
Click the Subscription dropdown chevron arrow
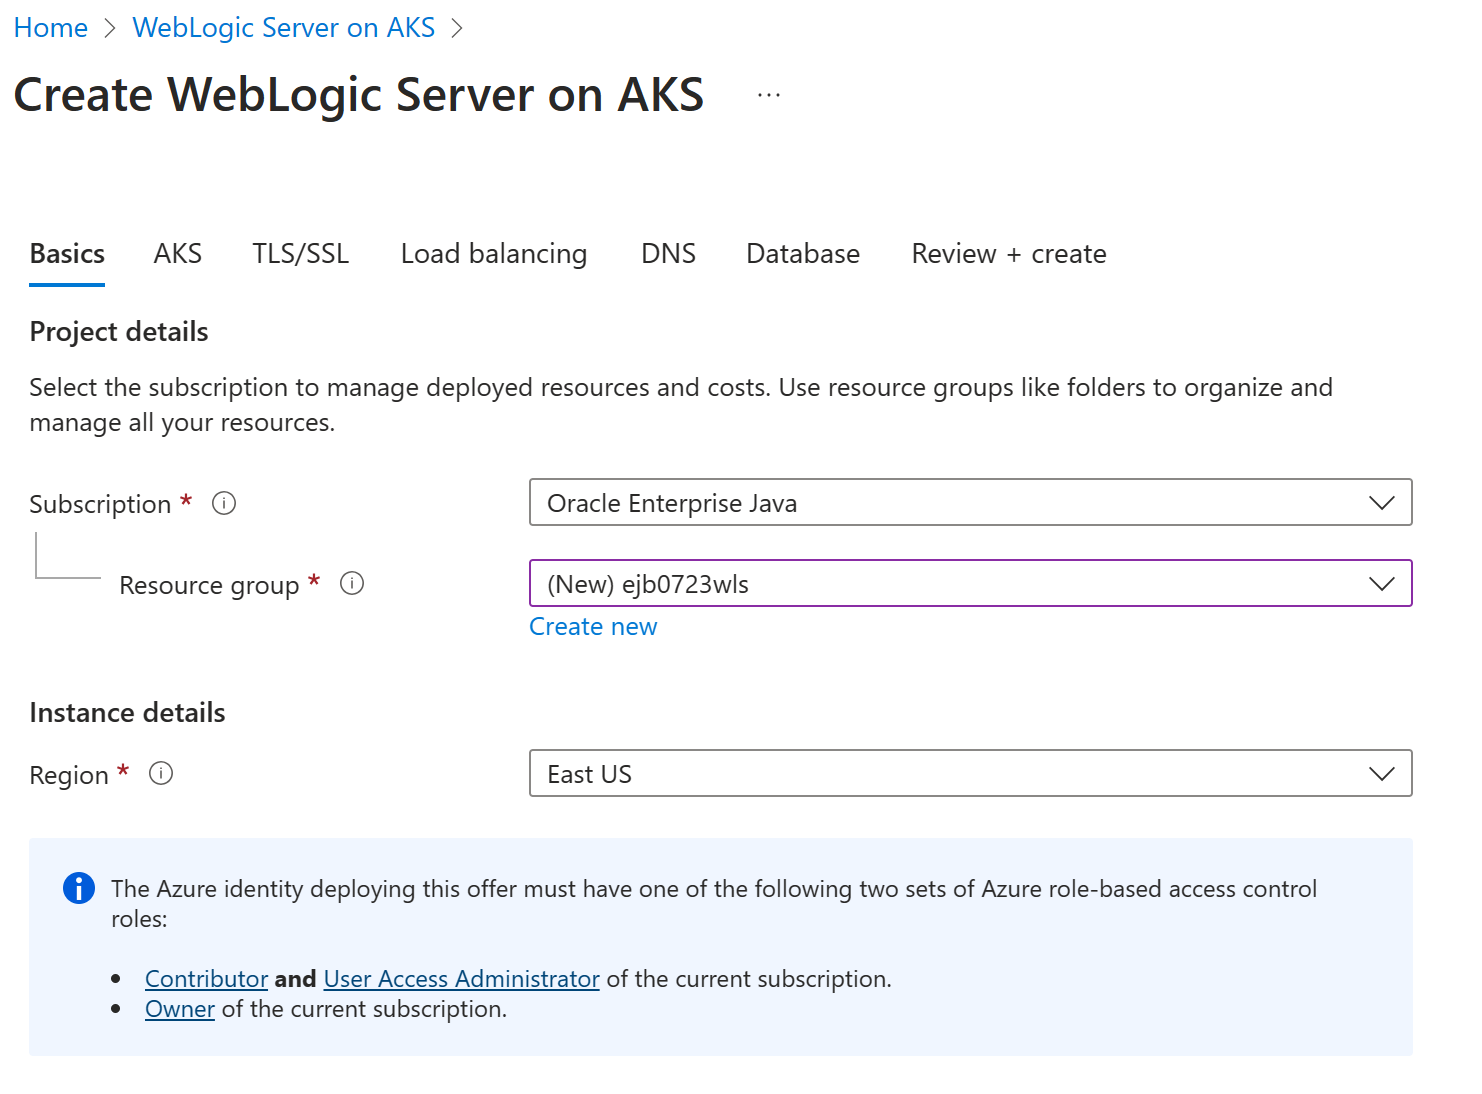(x=1381, y=503)
